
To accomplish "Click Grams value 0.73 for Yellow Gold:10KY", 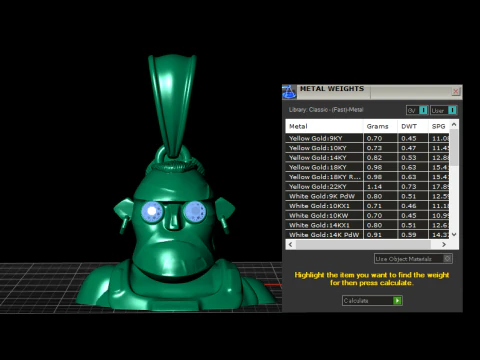I will coord(374,148).
